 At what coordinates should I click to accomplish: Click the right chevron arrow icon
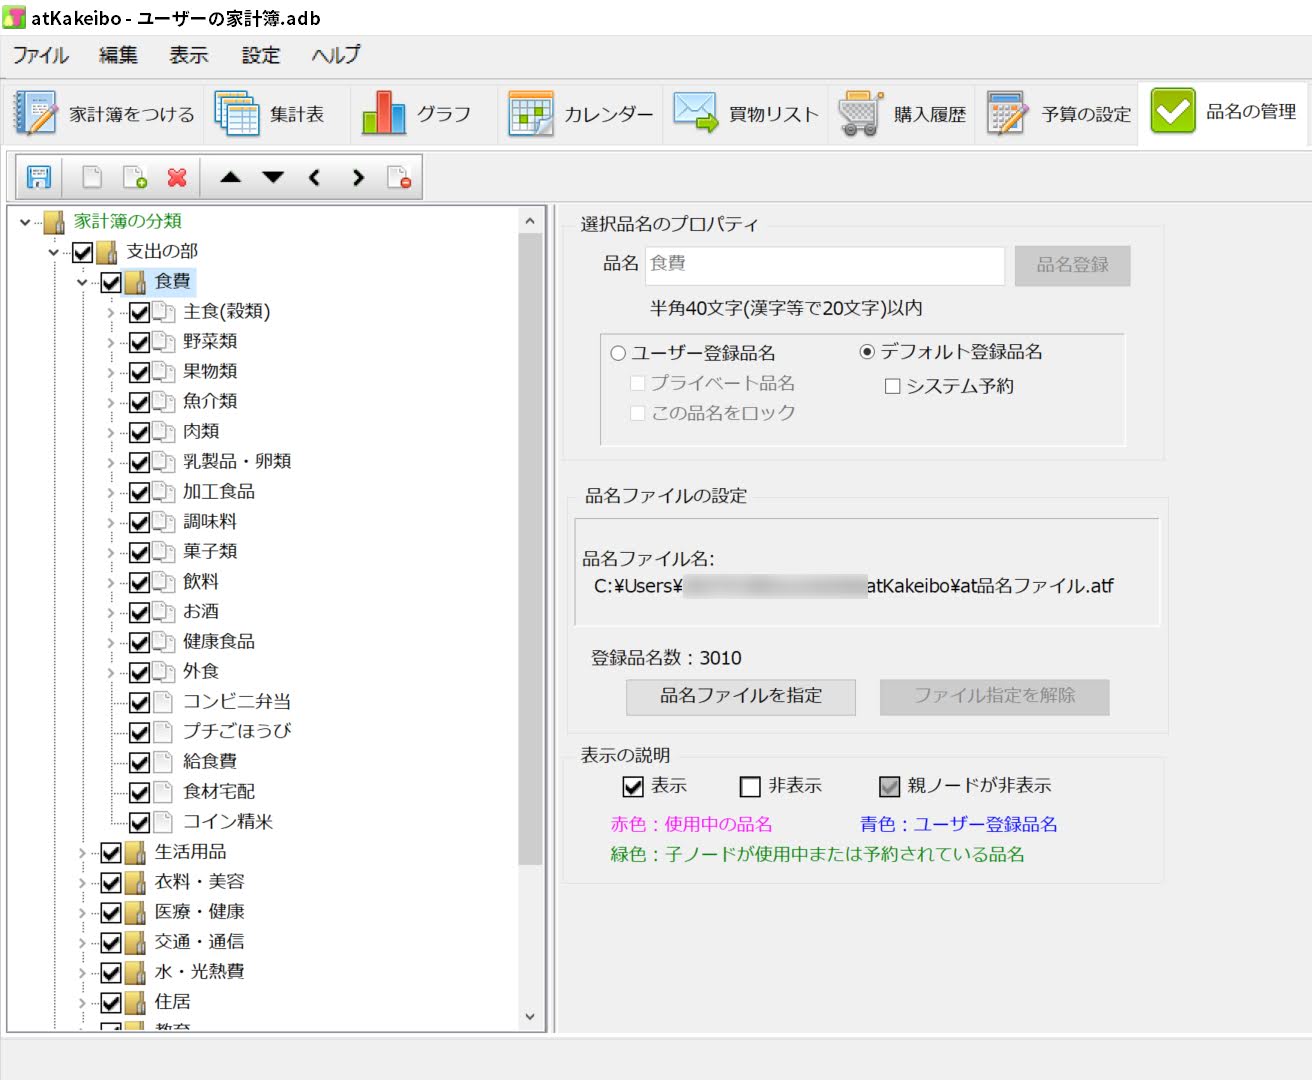coord(358,178)
